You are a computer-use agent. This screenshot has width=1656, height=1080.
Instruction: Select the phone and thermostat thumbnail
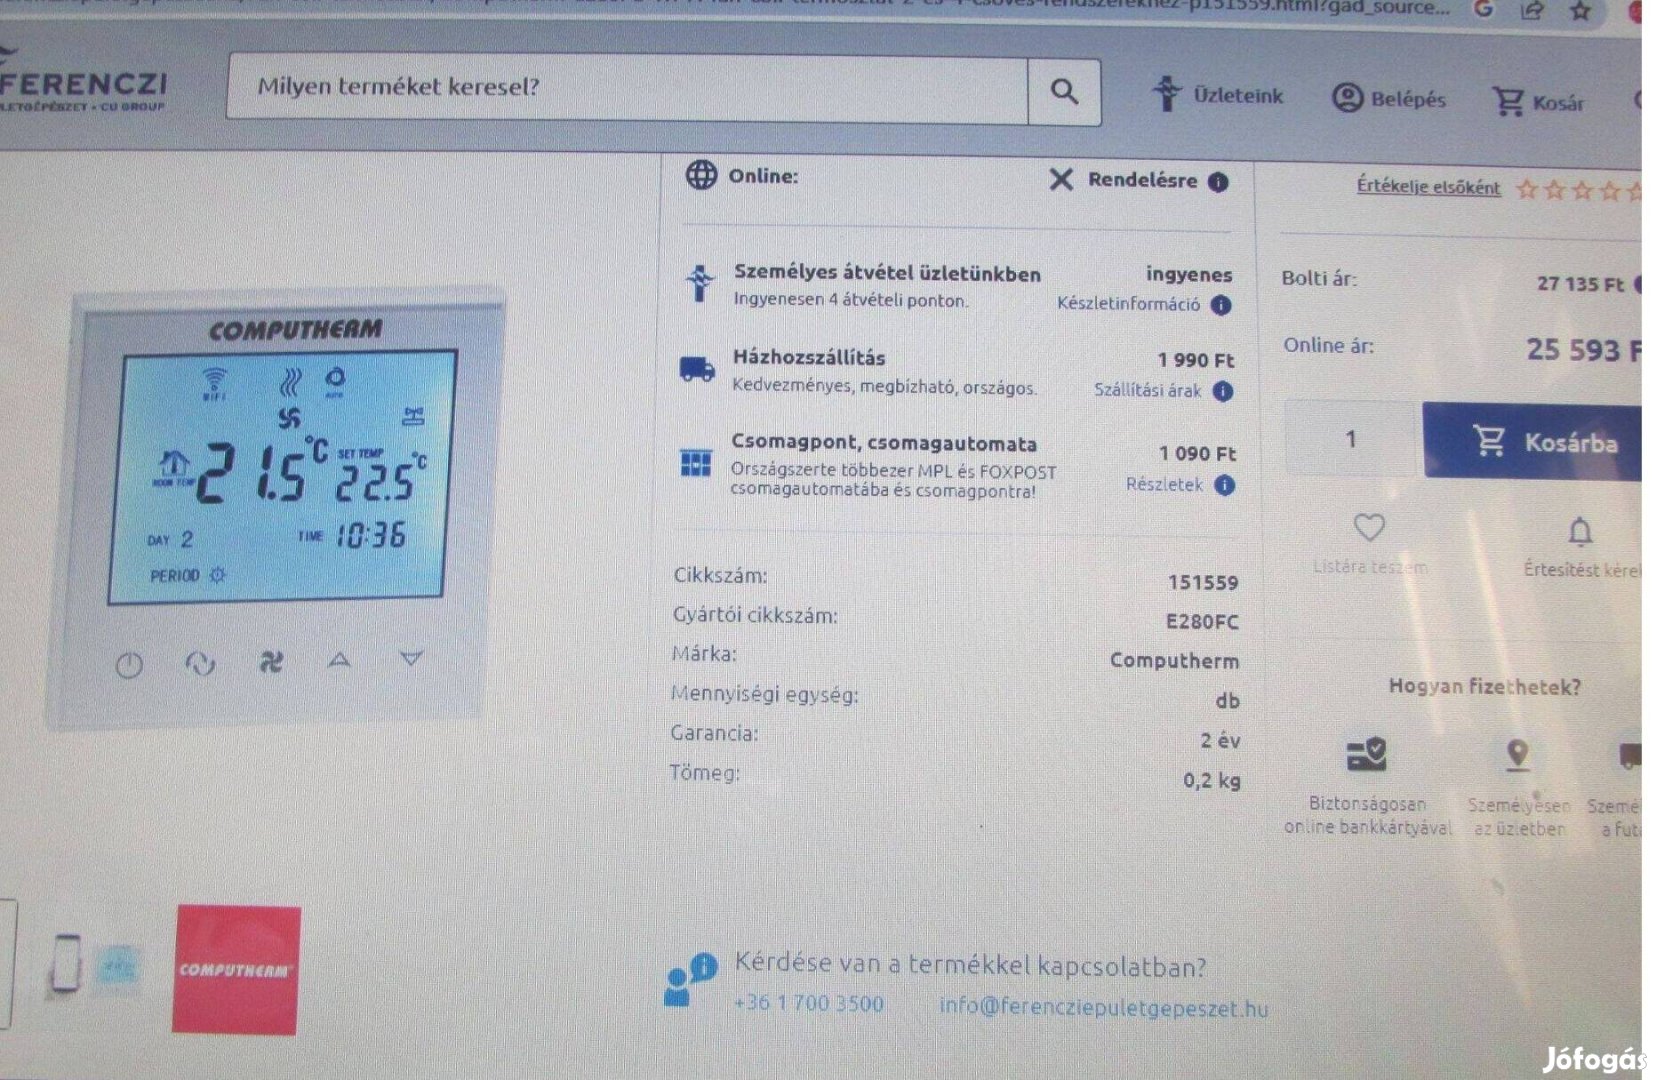(x=95, y=964)
